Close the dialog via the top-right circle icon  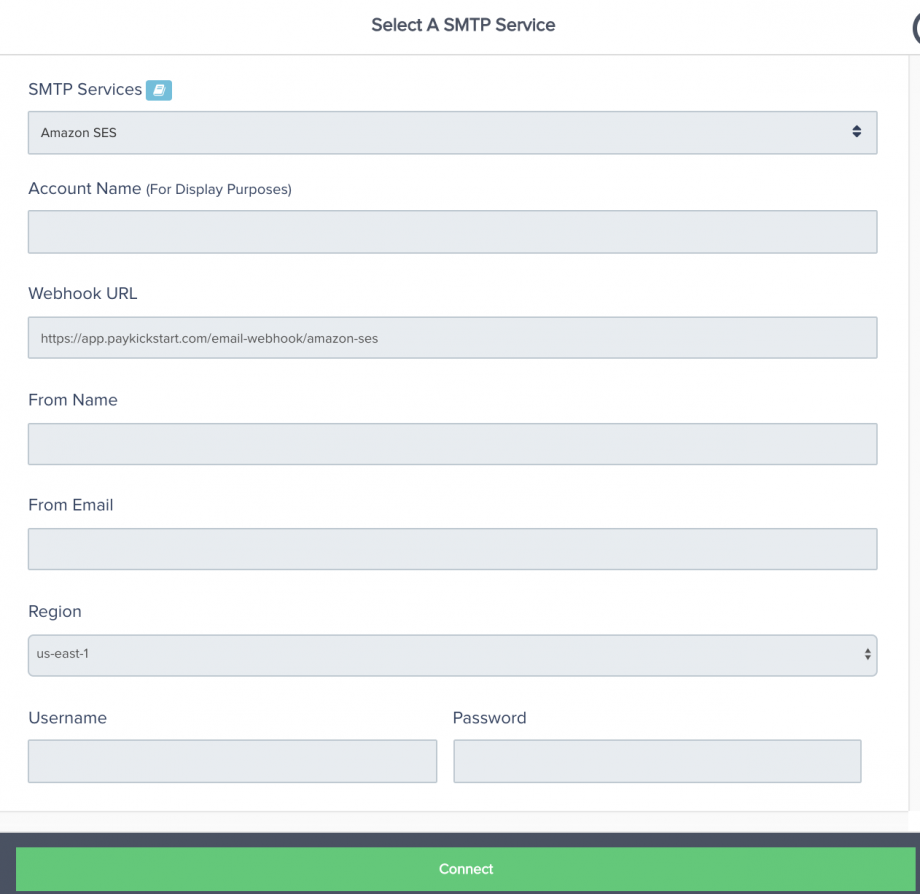(916, 28)
